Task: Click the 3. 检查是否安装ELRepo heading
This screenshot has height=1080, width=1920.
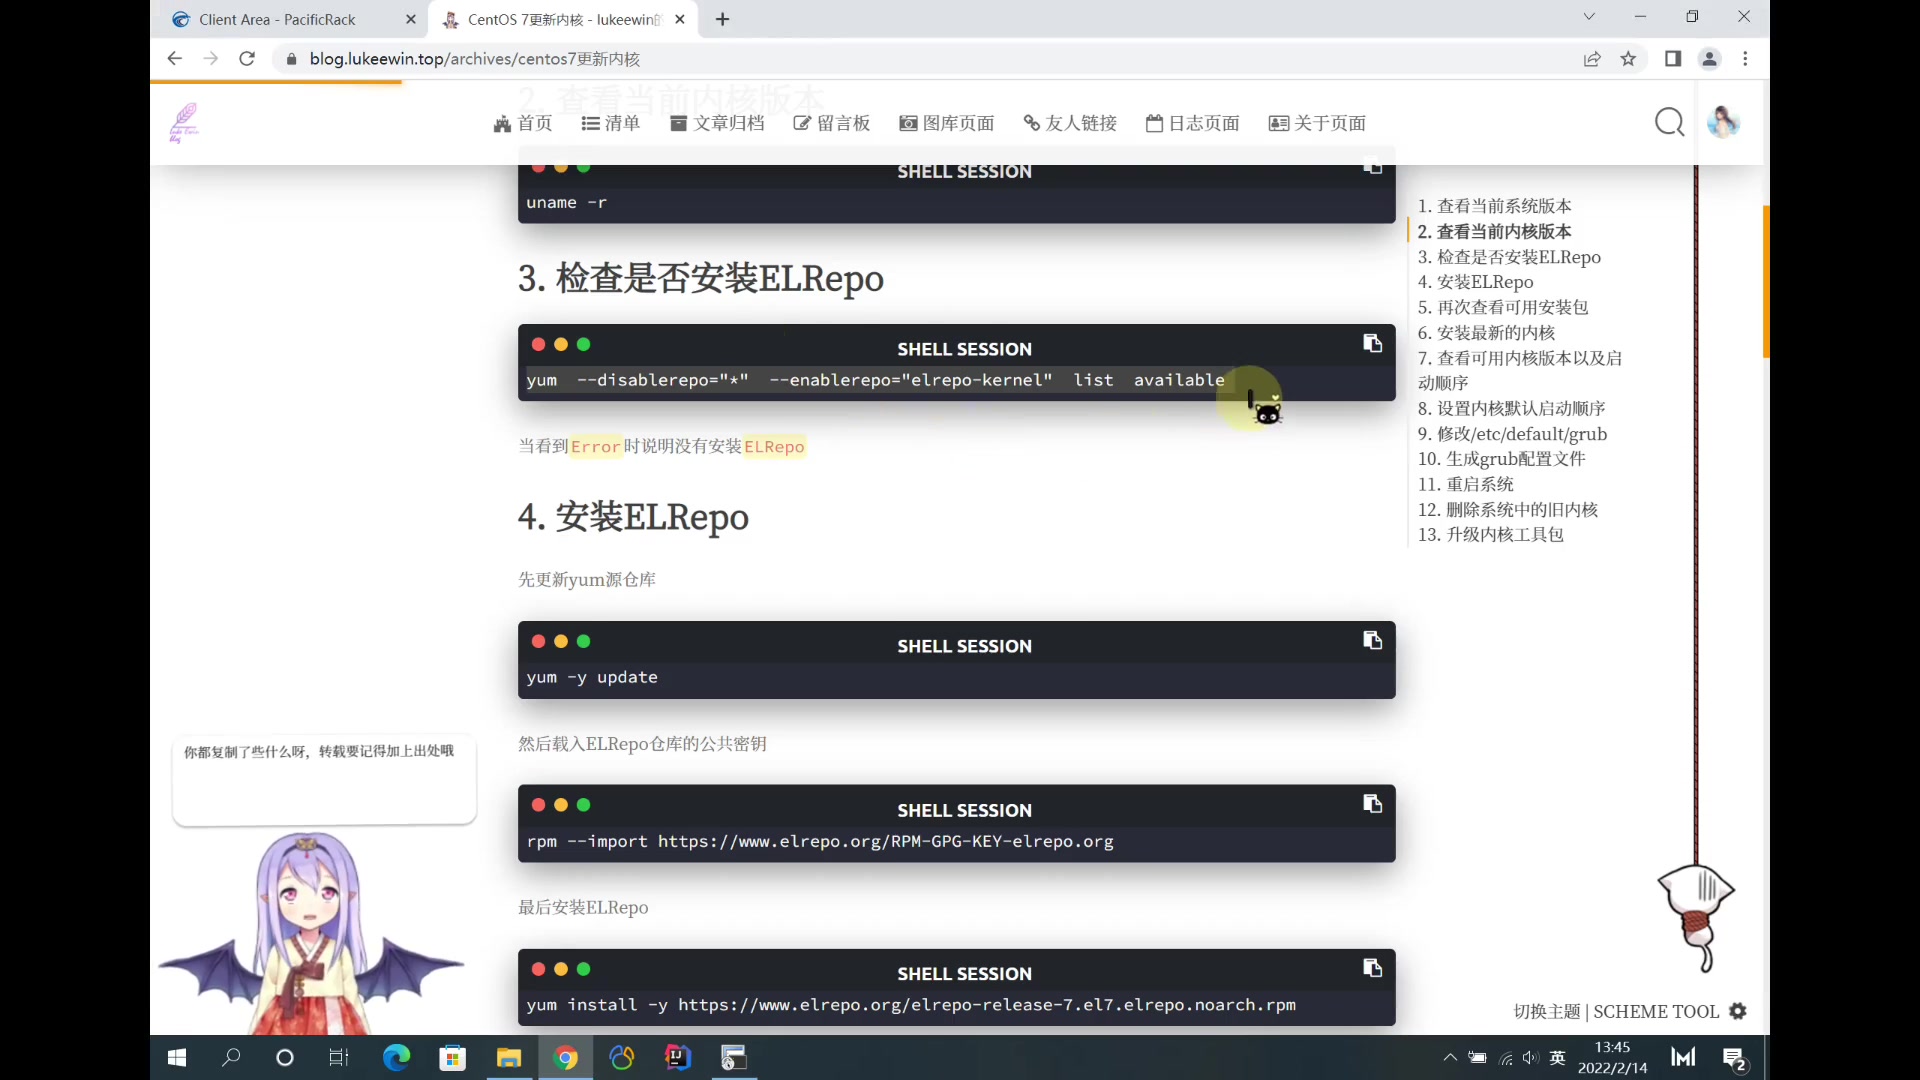Action: [x=700, y=278]
